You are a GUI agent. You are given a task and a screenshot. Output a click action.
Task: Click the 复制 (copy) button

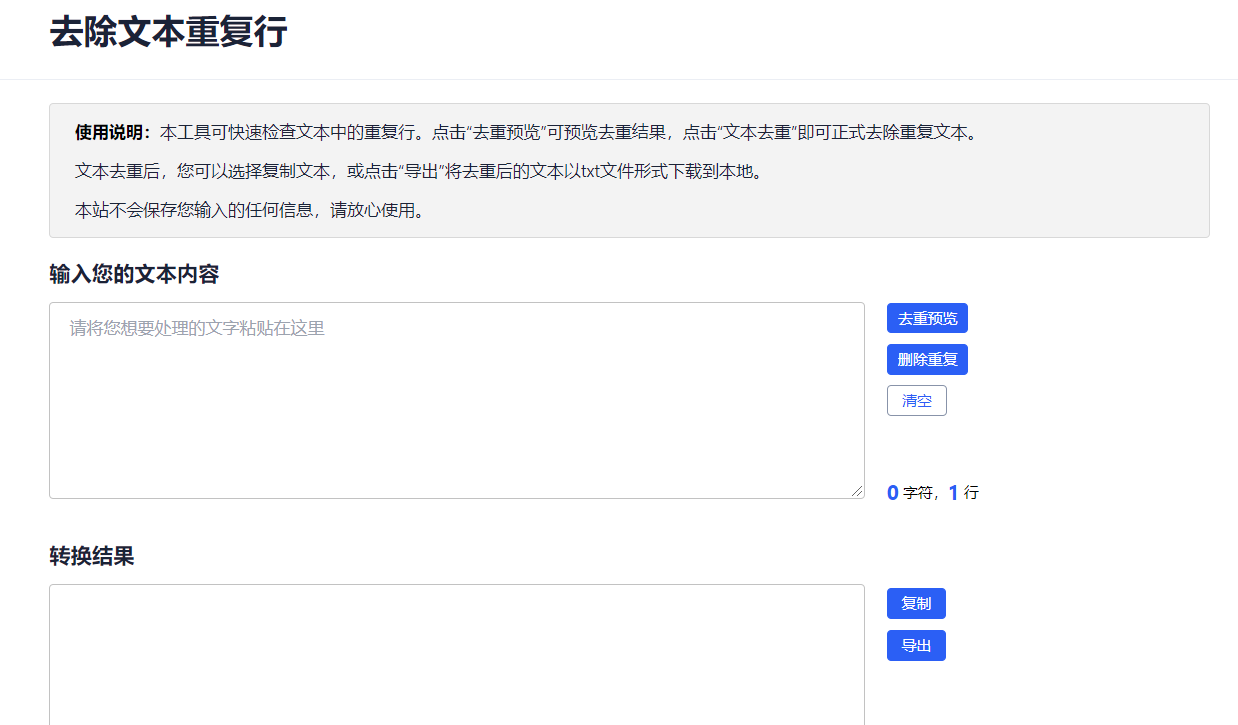tap(915, 603)
